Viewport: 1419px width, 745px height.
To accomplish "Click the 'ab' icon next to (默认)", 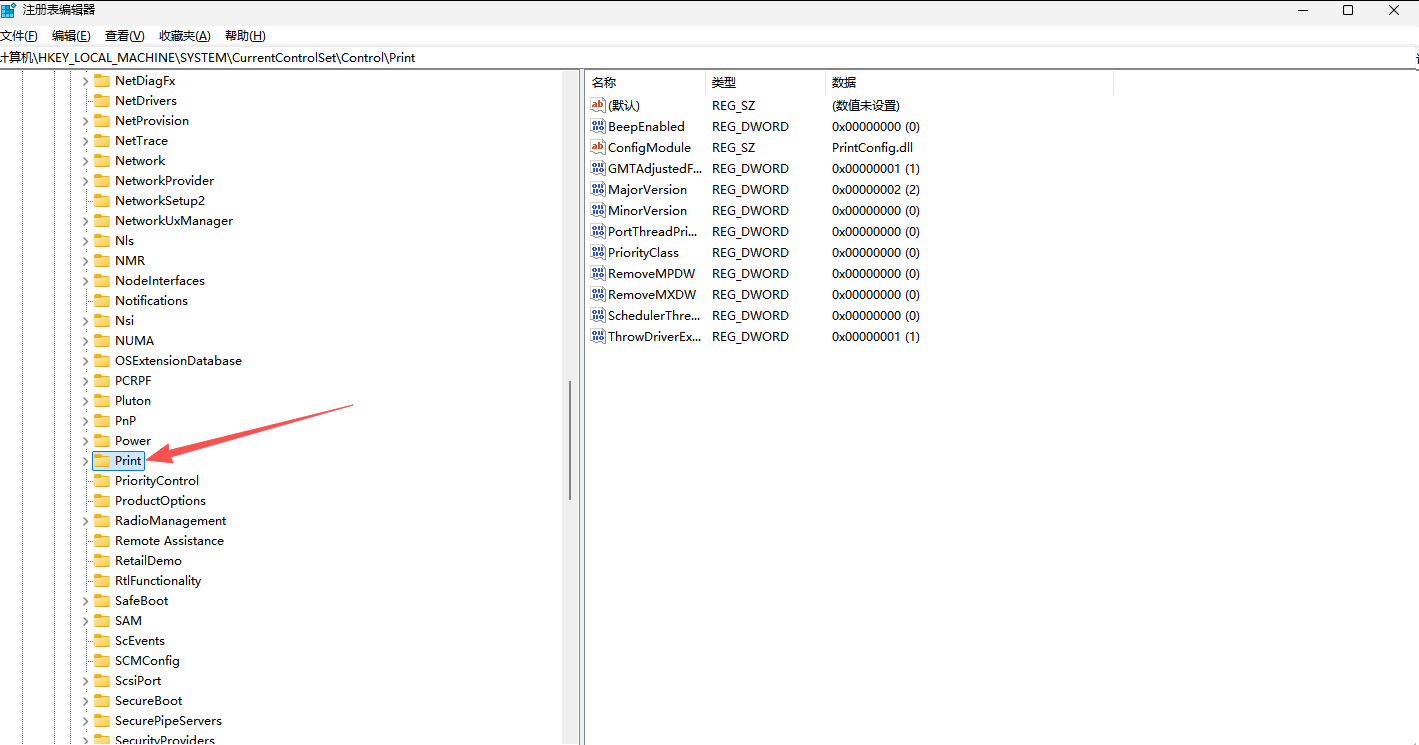I will pos(598,105).
